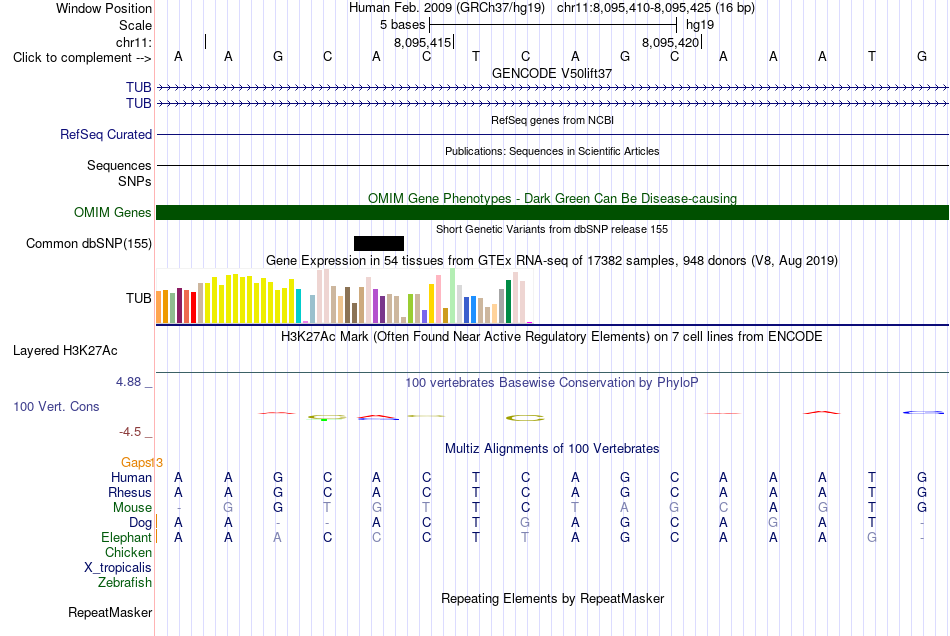
Task: Click the chr11: ruler label
Action: pos(133,42)
